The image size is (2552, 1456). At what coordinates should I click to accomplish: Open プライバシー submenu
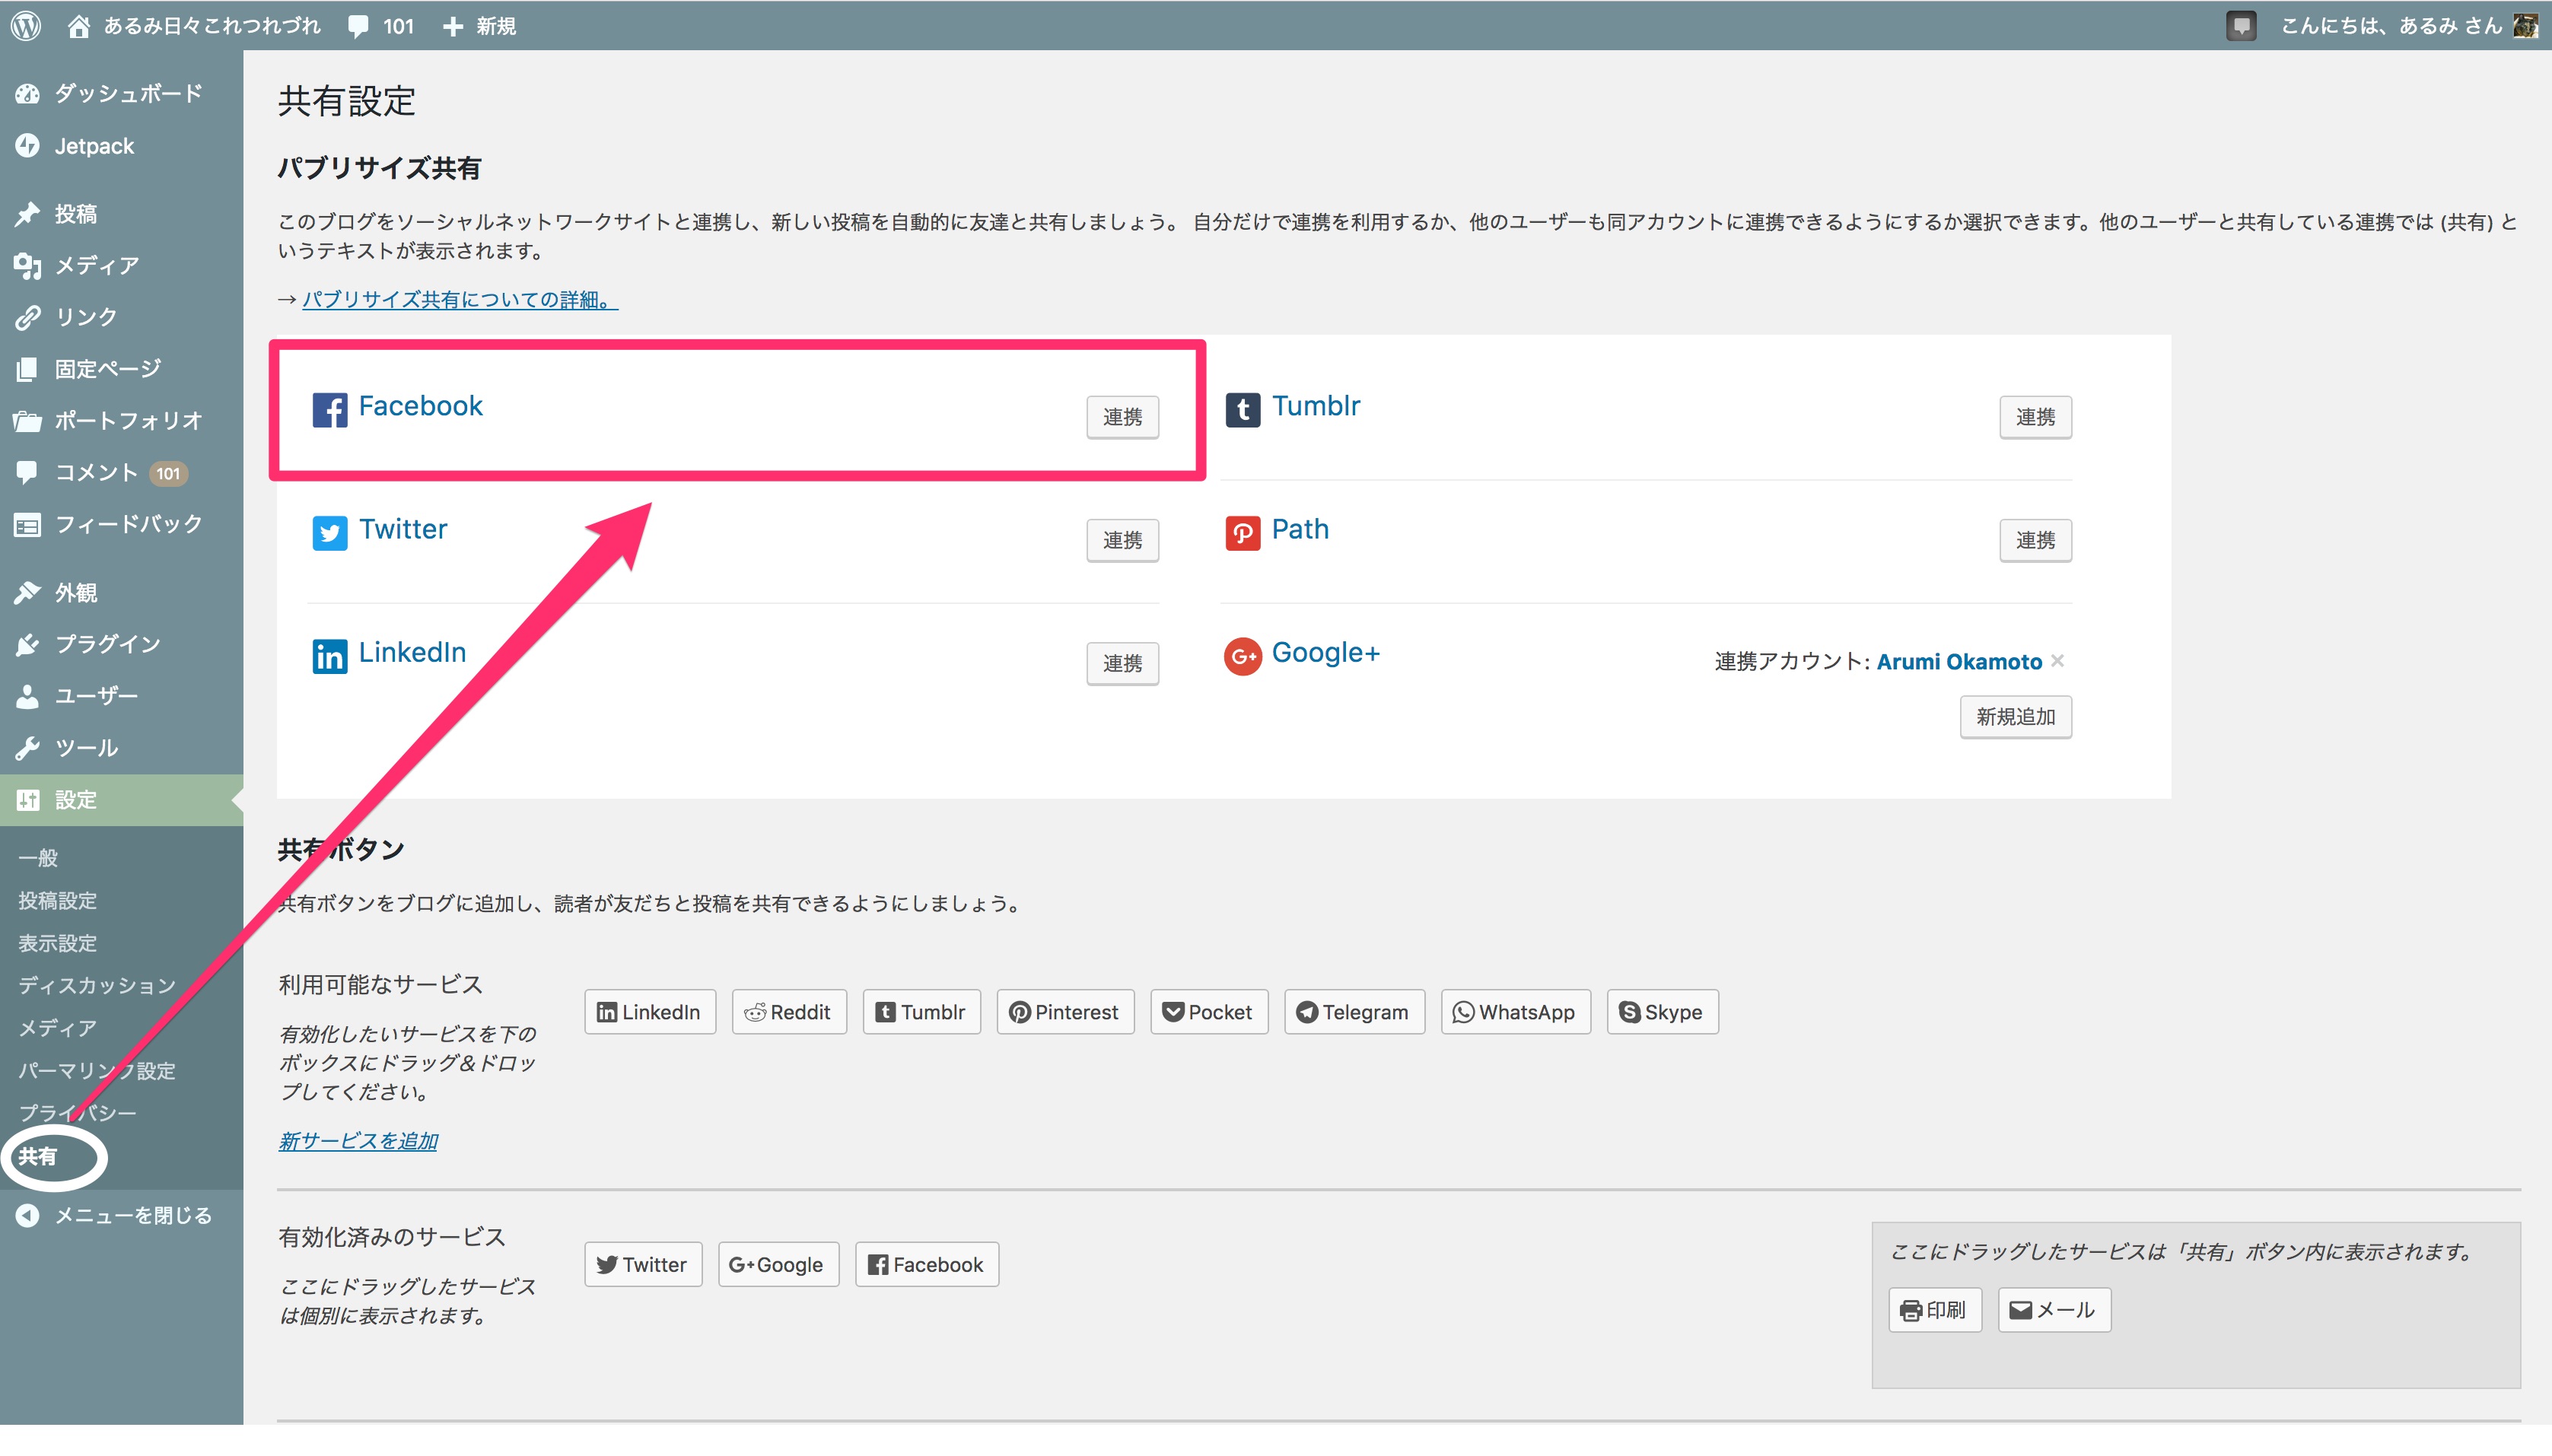click(78, 1113)
